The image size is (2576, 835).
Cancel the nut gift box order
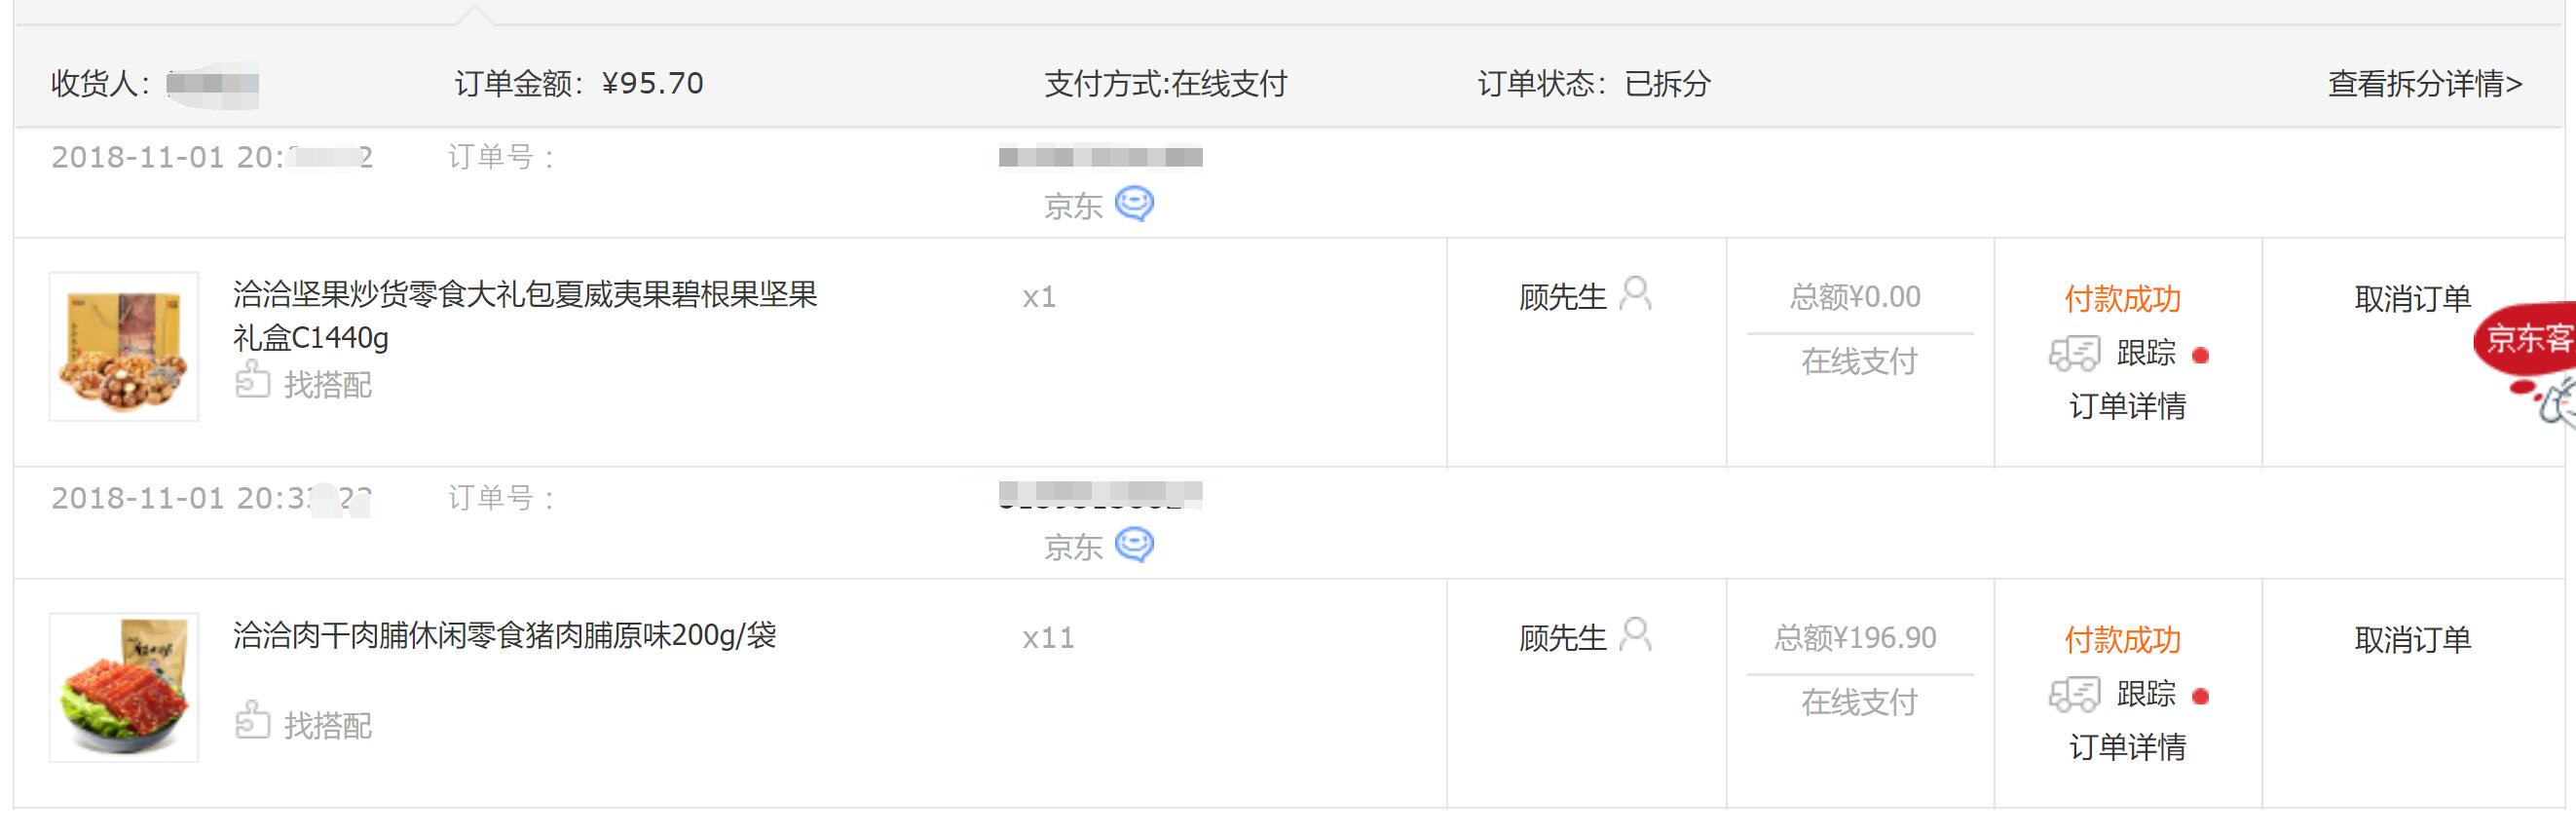click(x=2412, y=298)
